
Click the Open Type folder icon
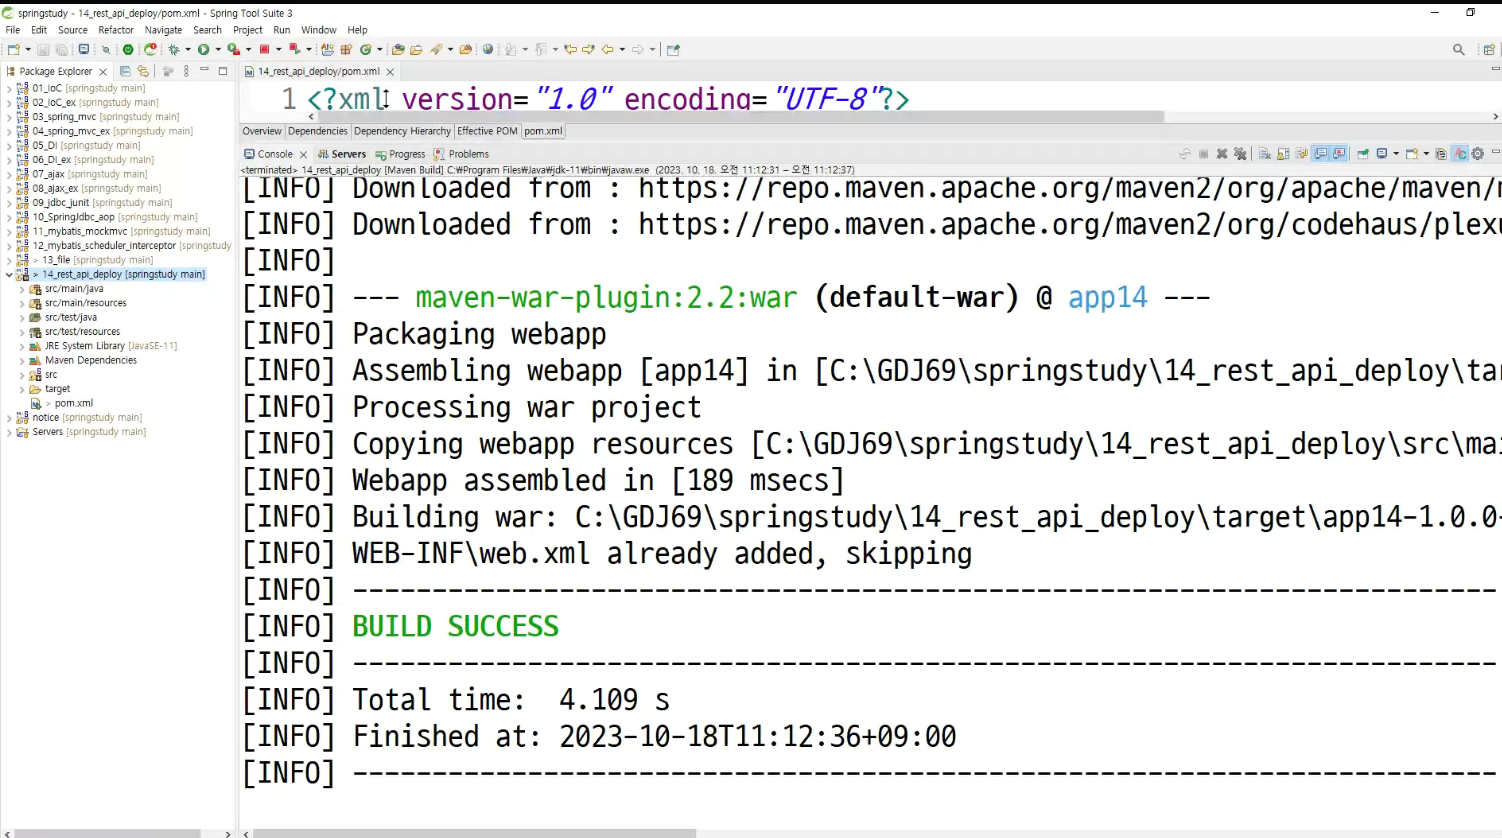(x=398, y=49)
